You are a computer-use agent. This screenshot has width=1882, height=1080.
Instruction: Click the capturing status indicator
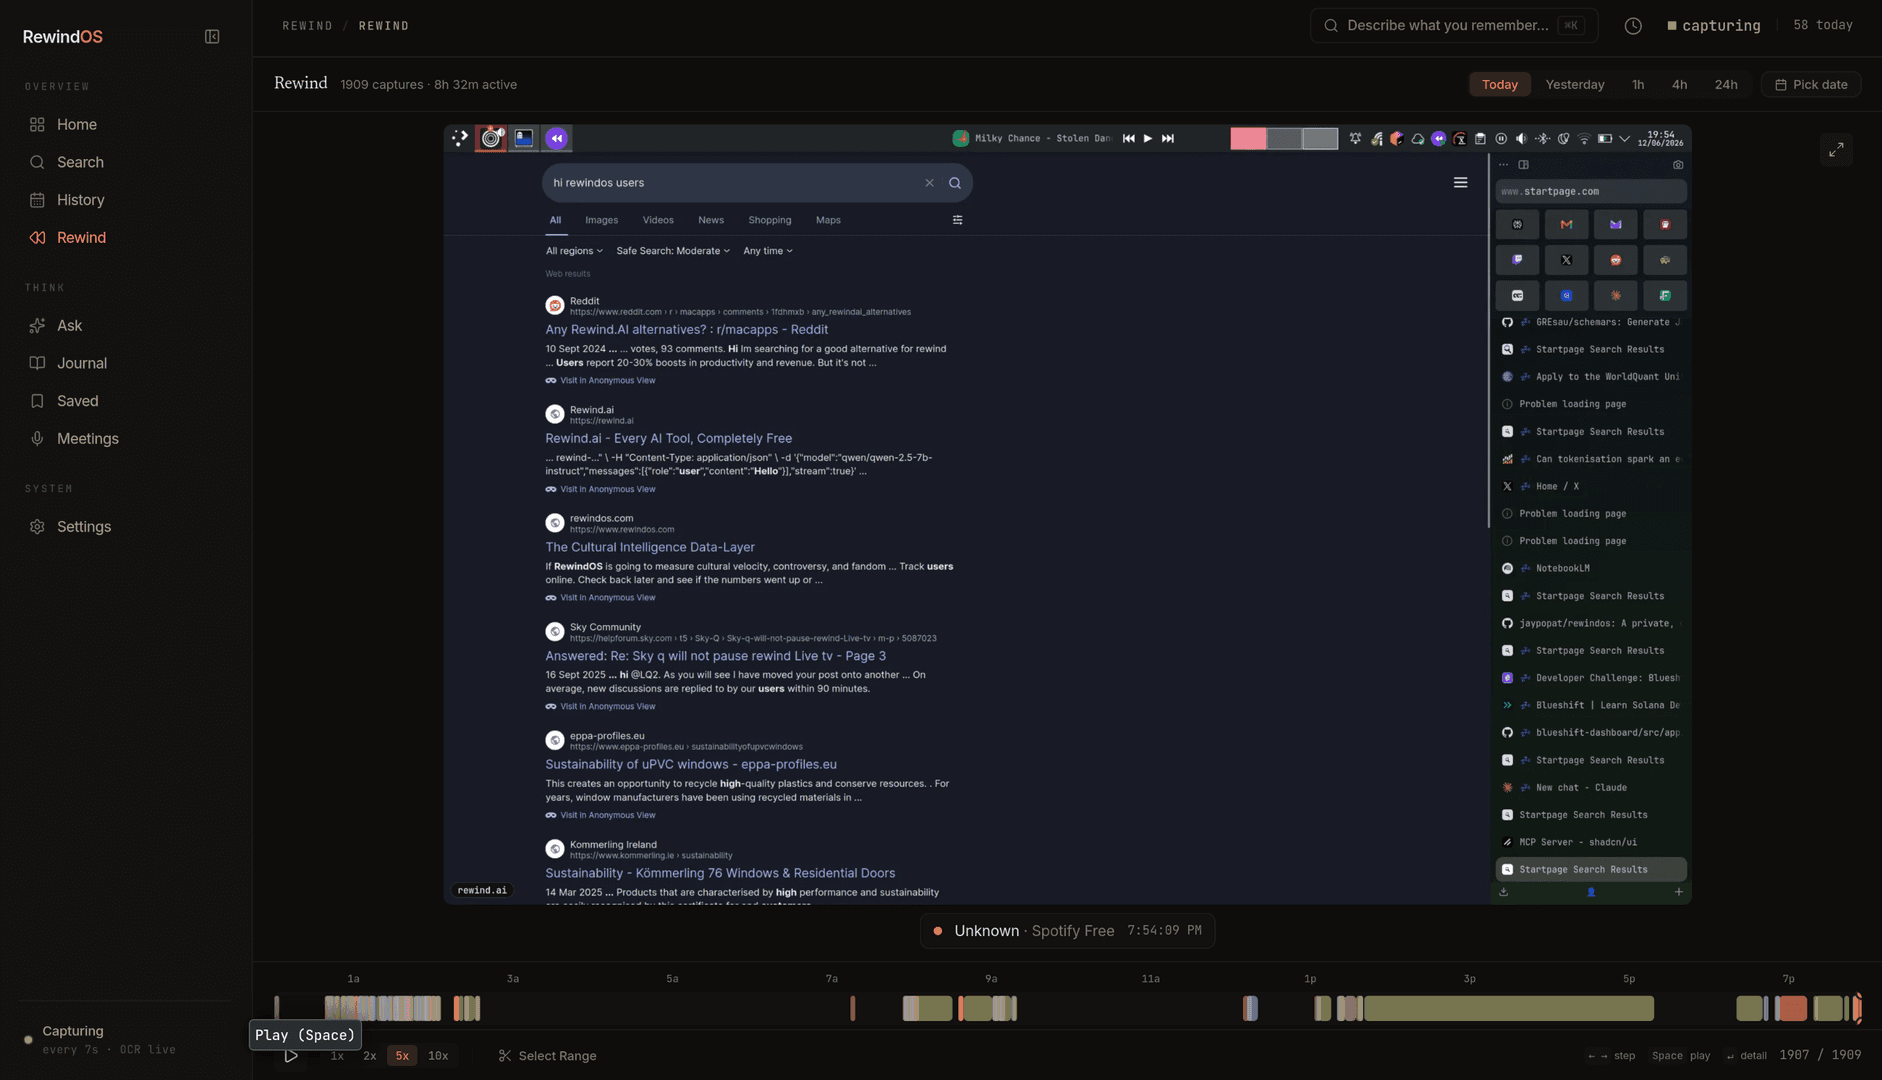(1714, 26)
